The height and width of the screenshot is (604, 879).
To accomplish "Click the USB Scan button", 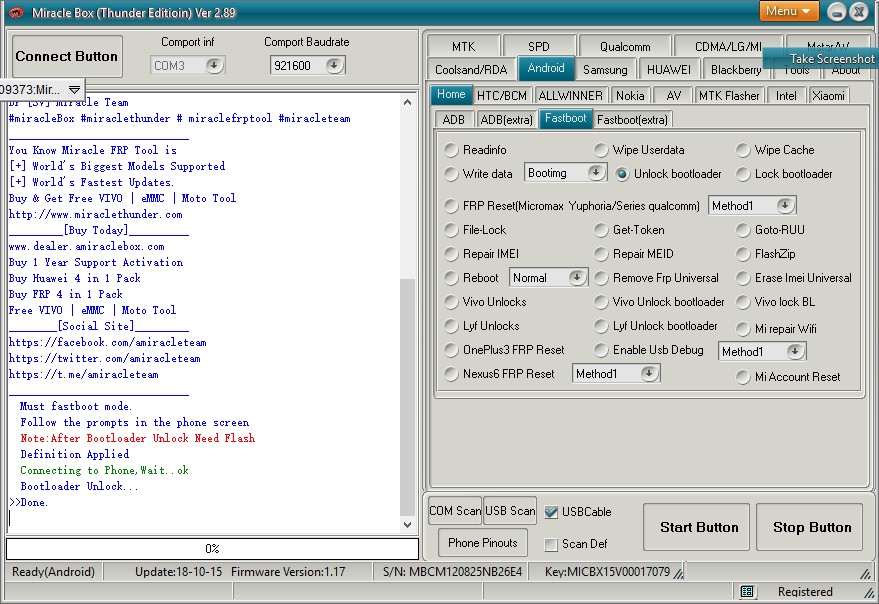I will [510, 511].
